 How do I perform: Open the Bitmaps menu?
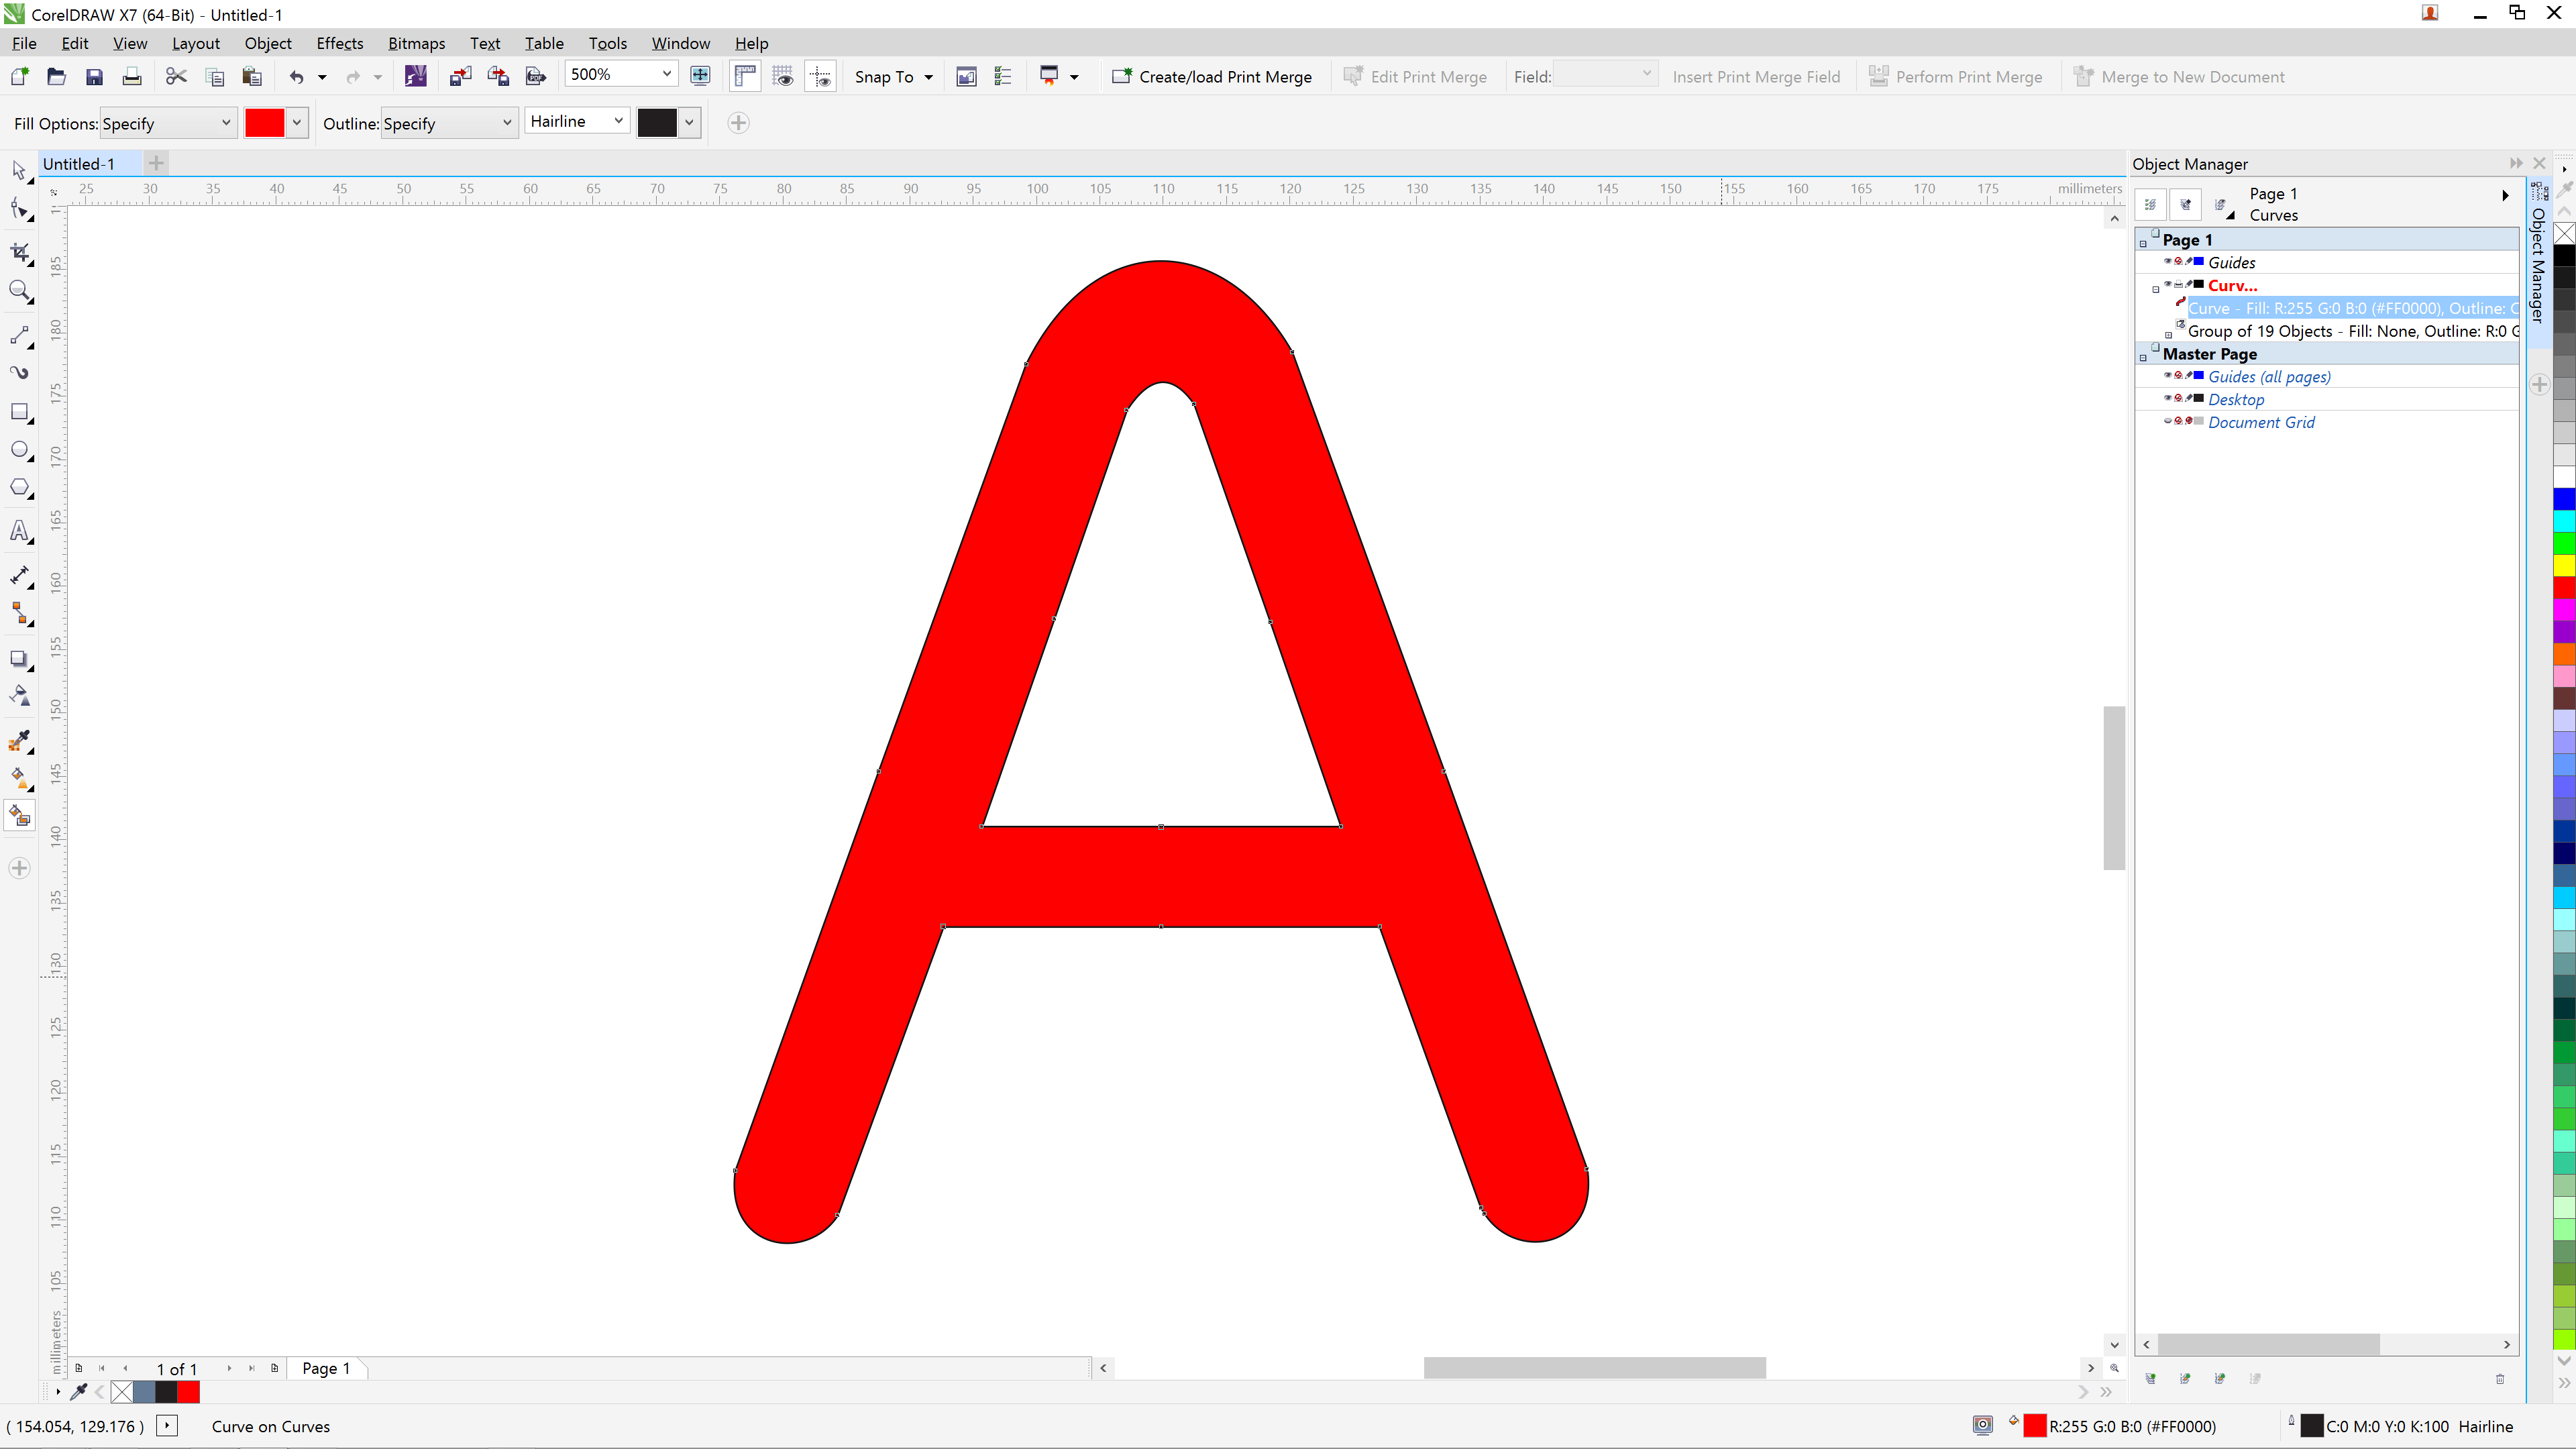[x=416, y=43]
